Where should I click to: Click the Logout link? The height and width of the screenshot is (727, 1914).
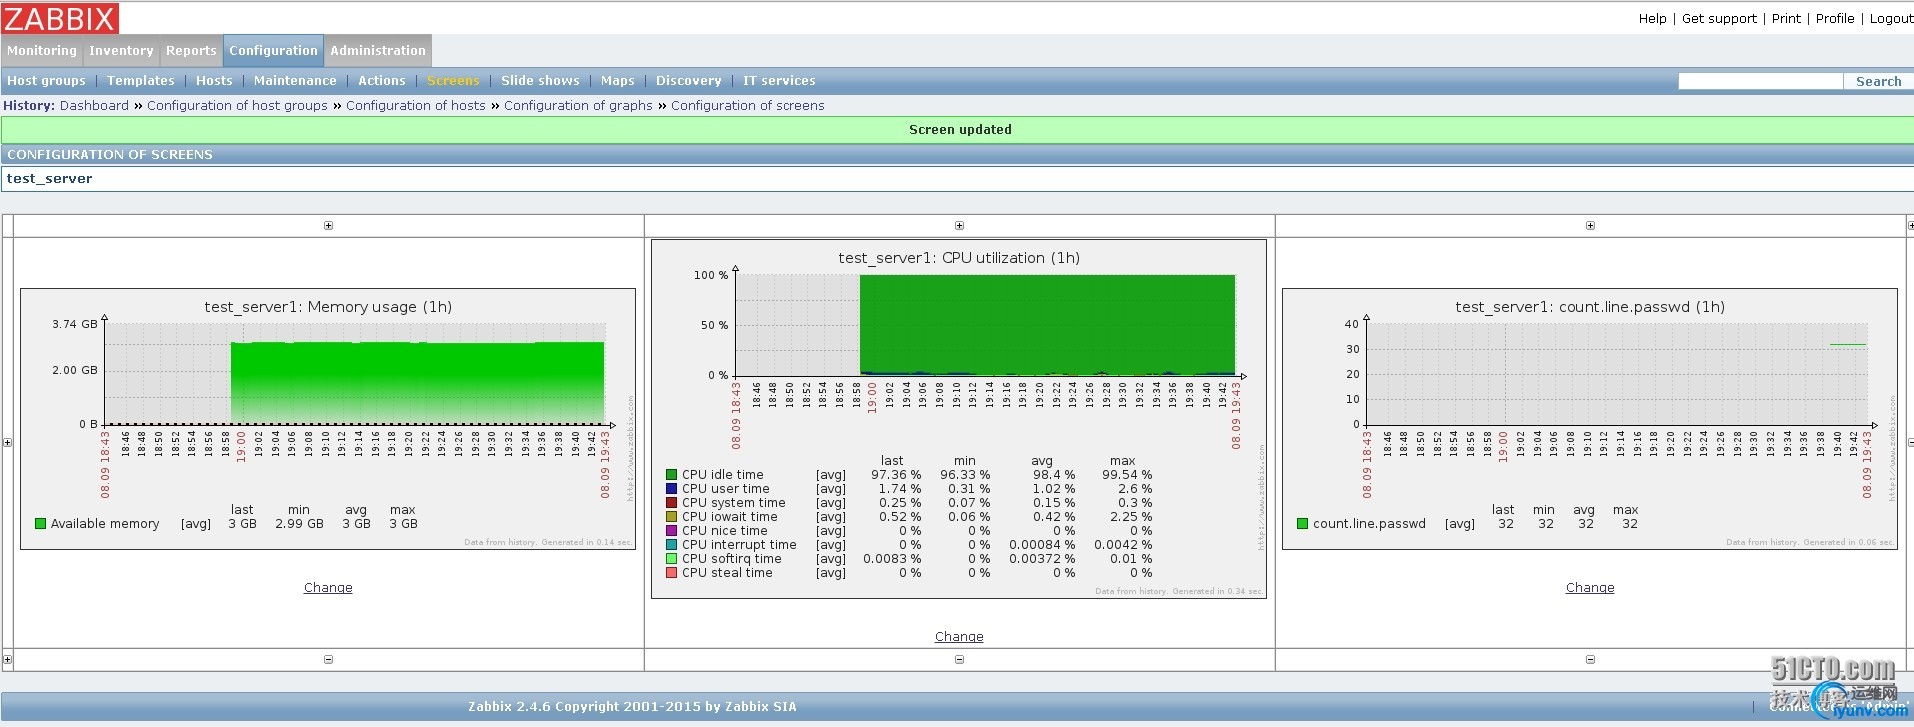[1891, 18]
